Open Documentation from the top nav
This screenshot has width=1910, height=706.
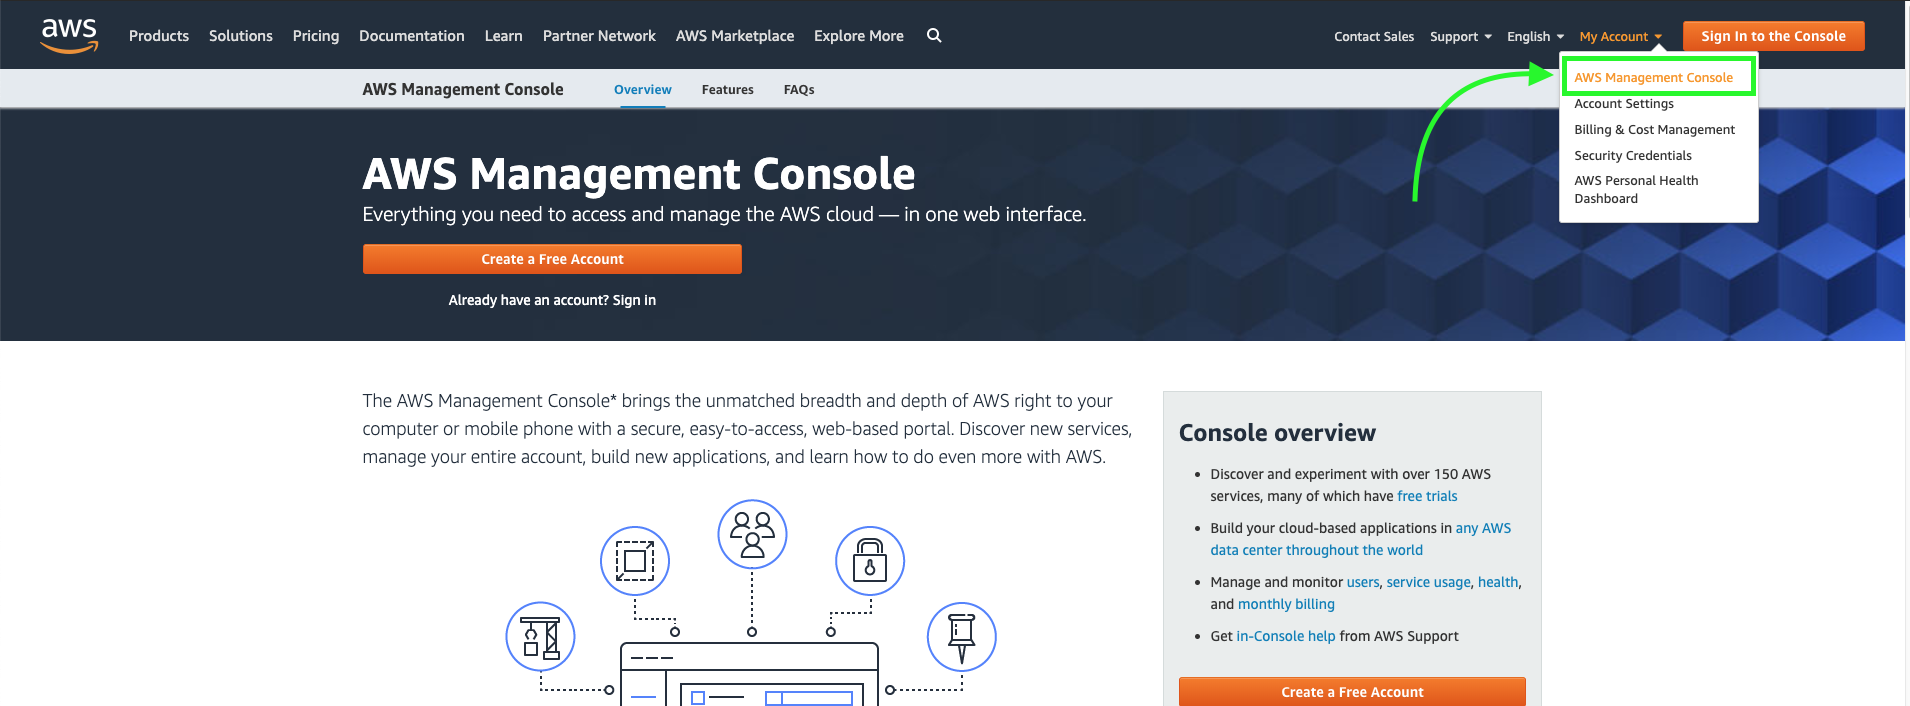(412, 35)
